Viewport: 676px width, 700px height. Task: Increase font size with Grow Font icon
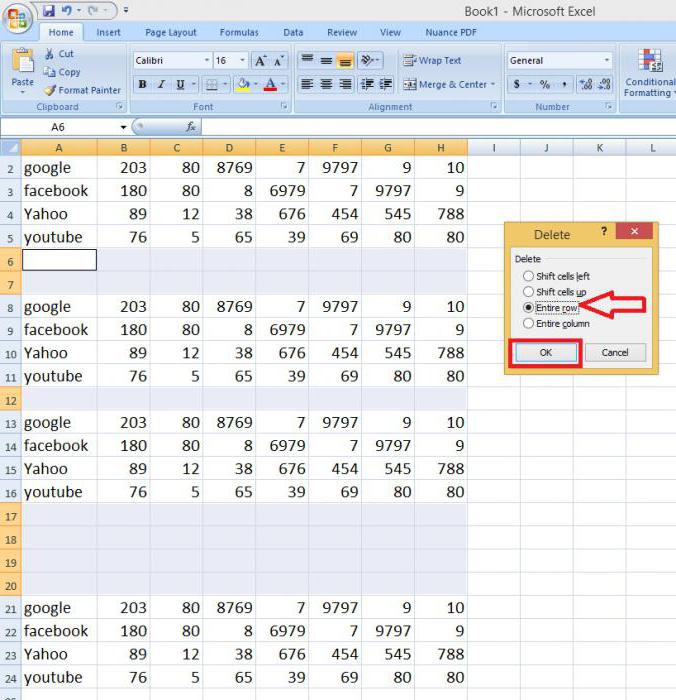(x=261, y=60)
